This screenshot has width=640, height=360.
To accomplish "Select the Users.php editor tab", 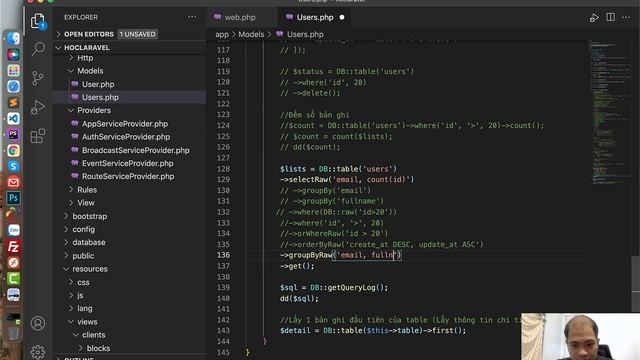I will coord(315,18).
